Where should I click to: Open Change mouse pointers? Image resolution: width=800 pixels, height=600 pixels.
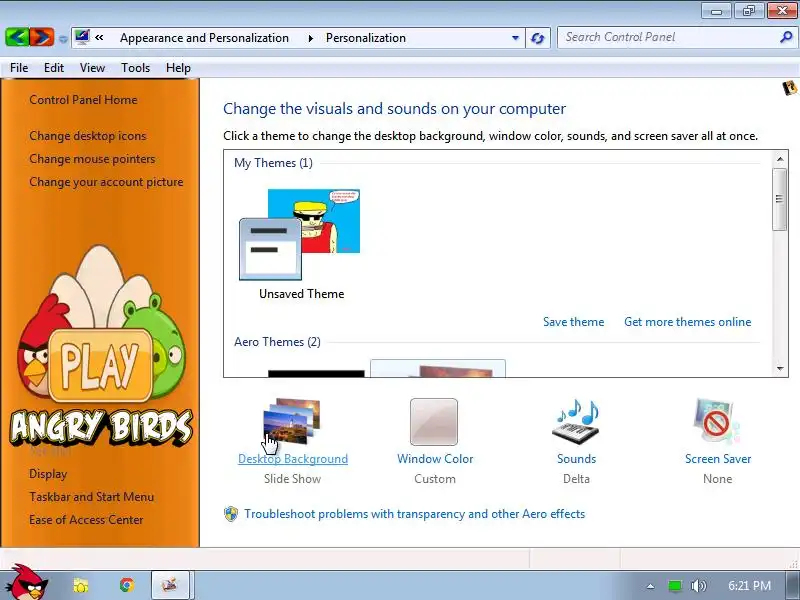(92, 159)
